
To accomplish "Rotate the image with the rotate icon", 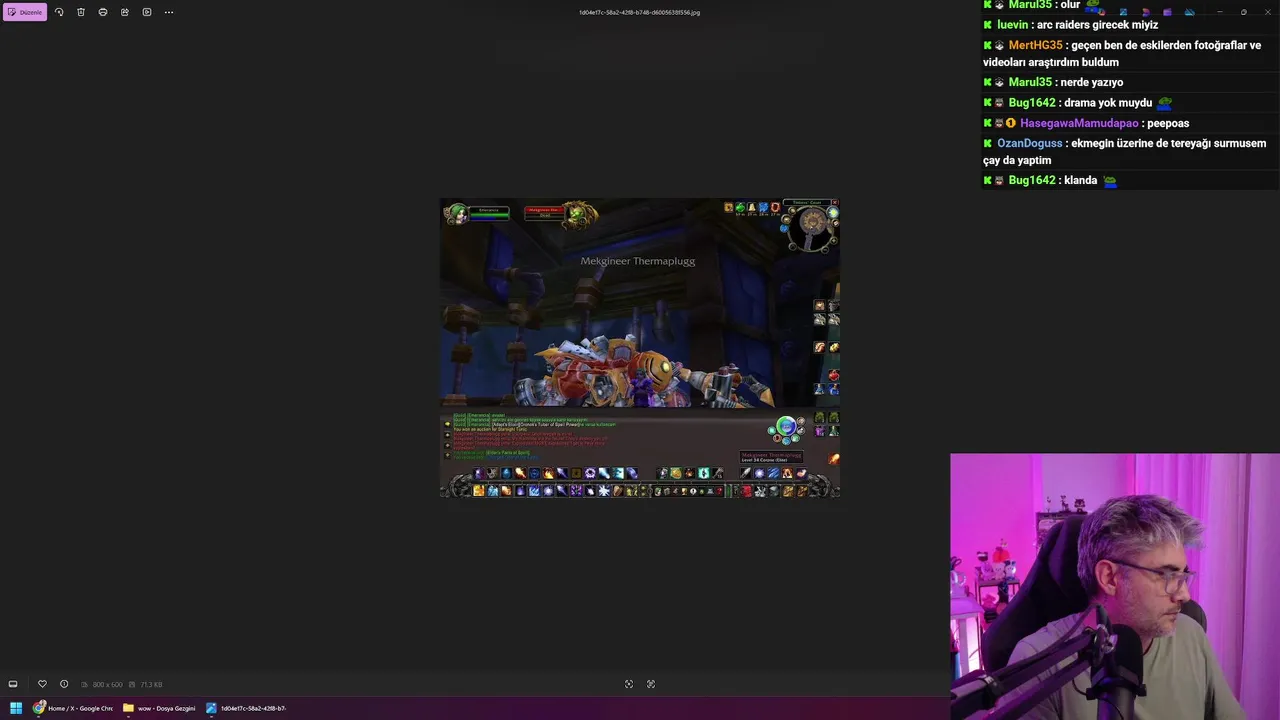I will (59, 12).
